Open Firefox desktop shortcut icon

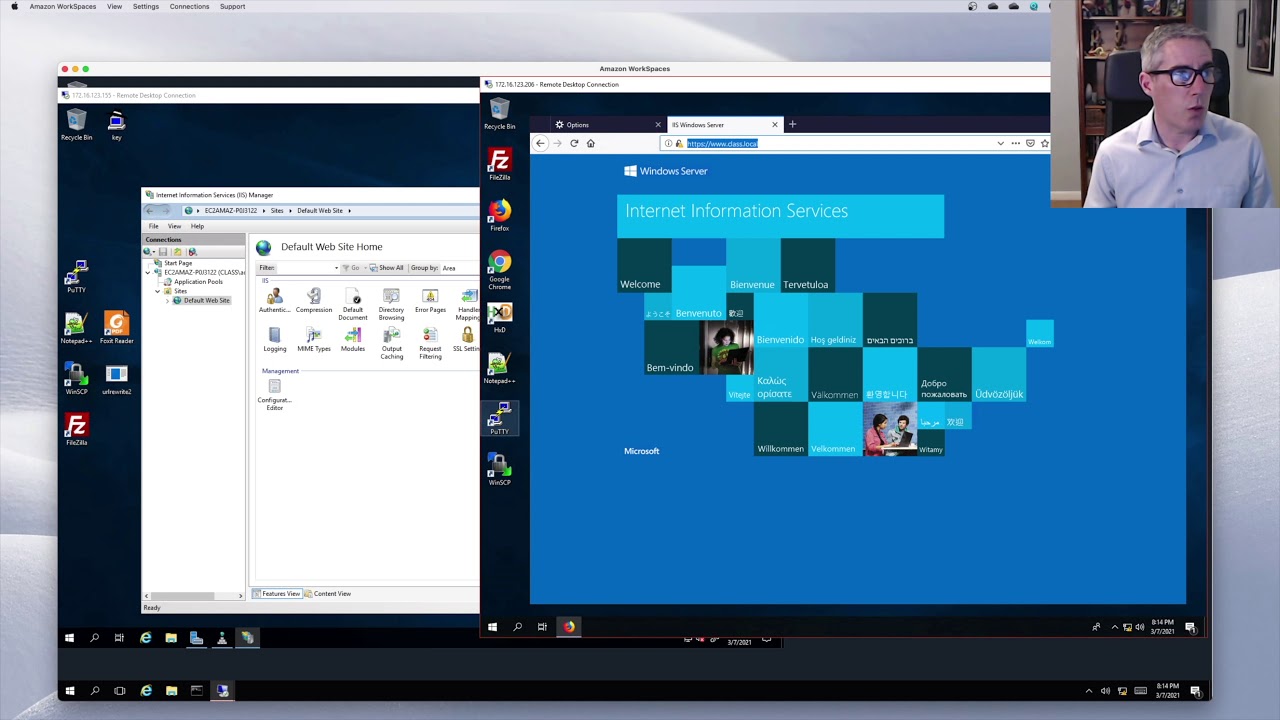(499, 215)
